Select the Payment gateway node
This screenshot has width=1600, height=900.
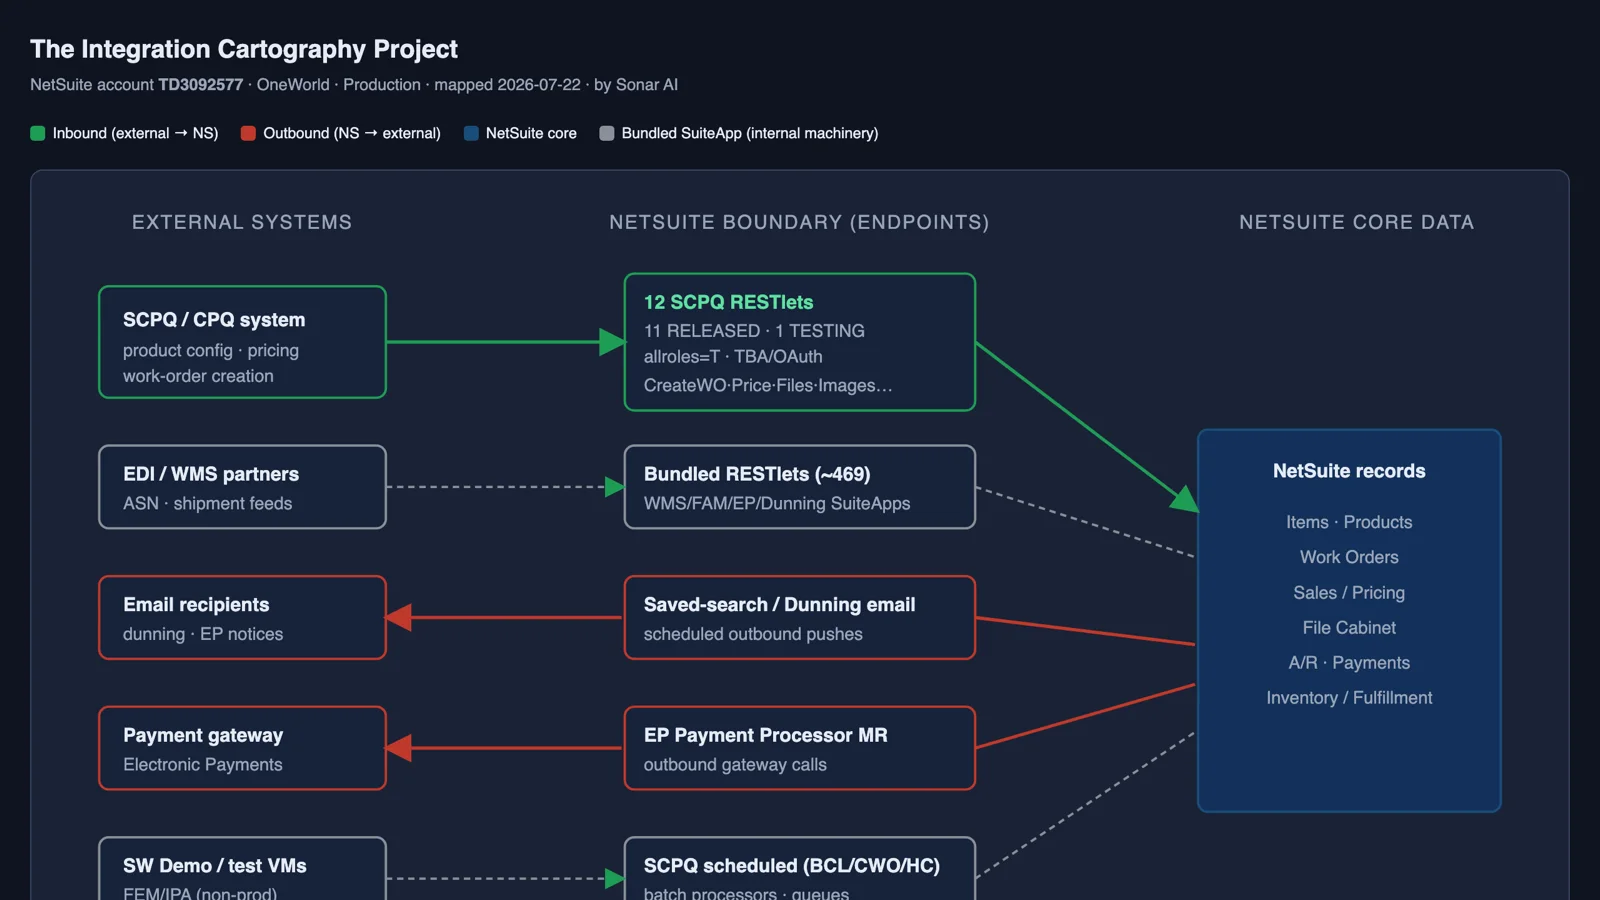click(242, 748)
